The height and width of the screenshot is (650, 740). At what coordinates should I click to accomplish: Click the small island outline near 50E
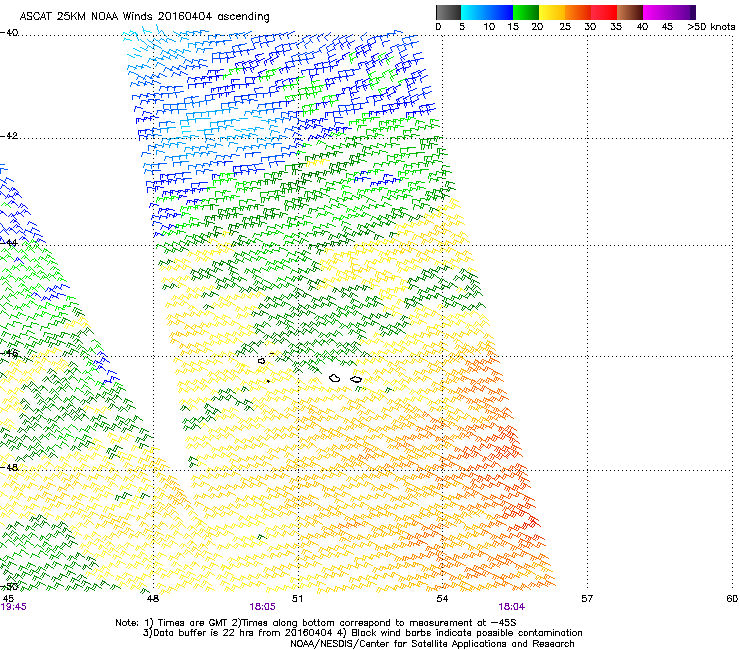261,361
